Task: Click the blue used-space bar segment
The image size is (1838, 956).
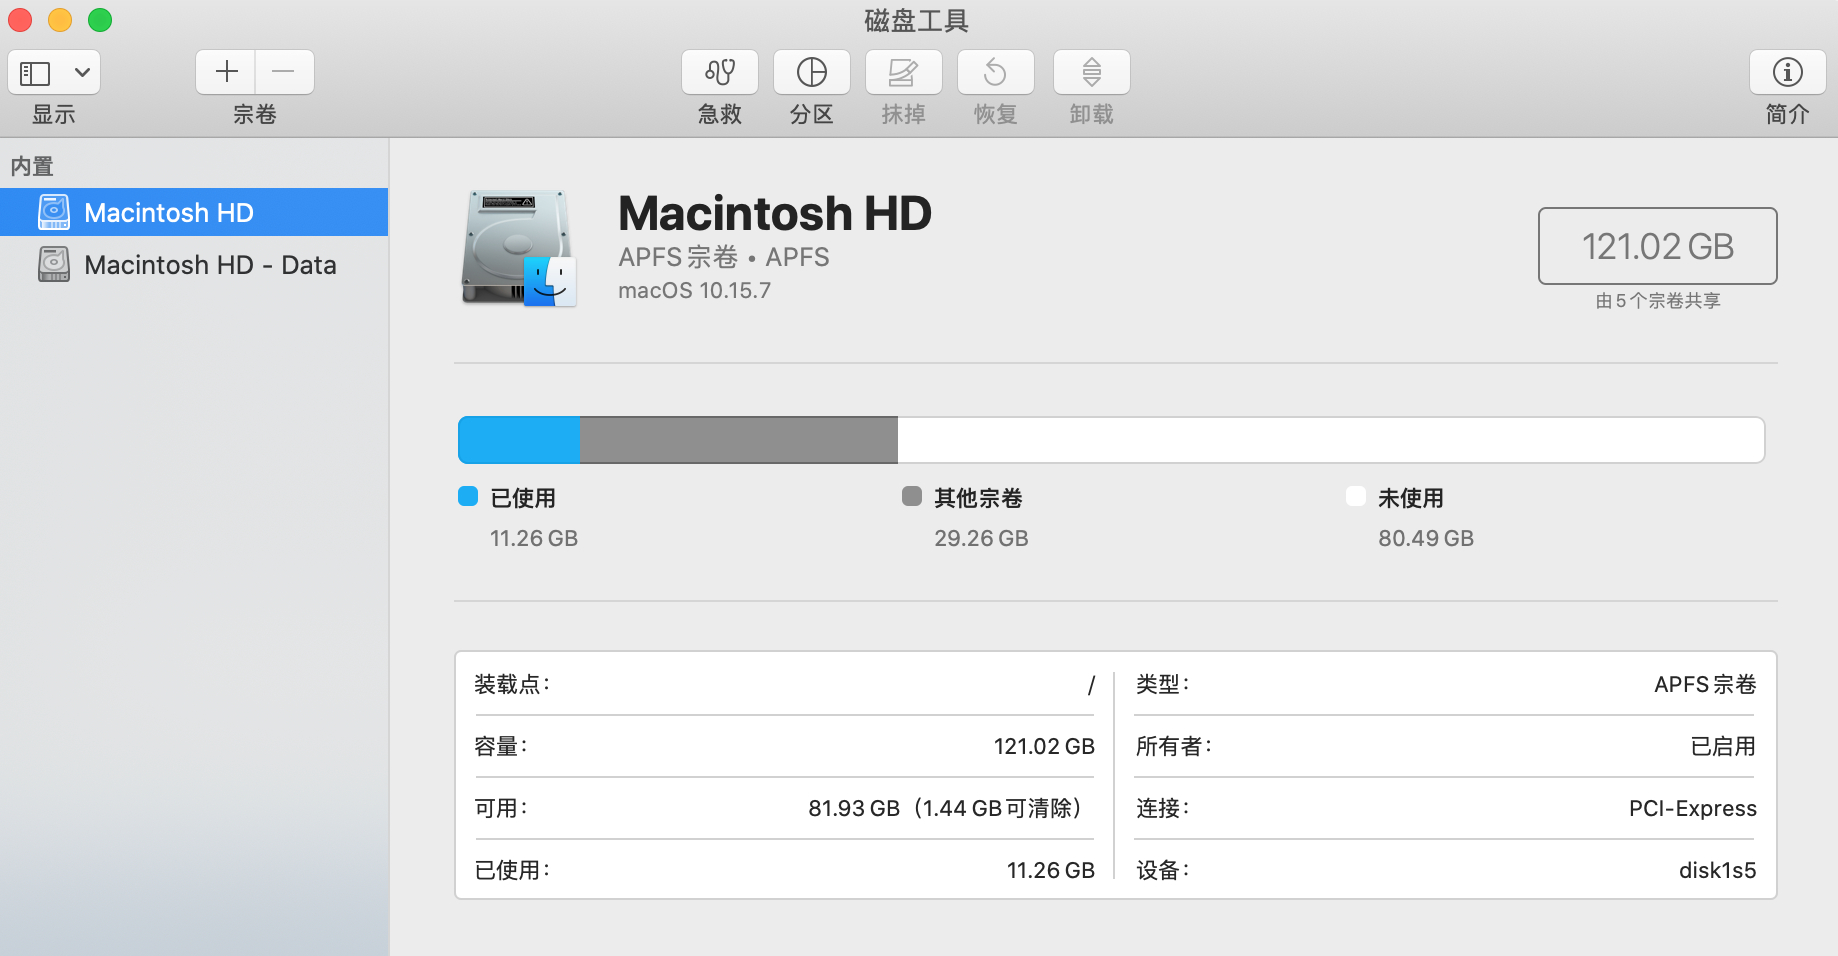Action: pos(519,440)
